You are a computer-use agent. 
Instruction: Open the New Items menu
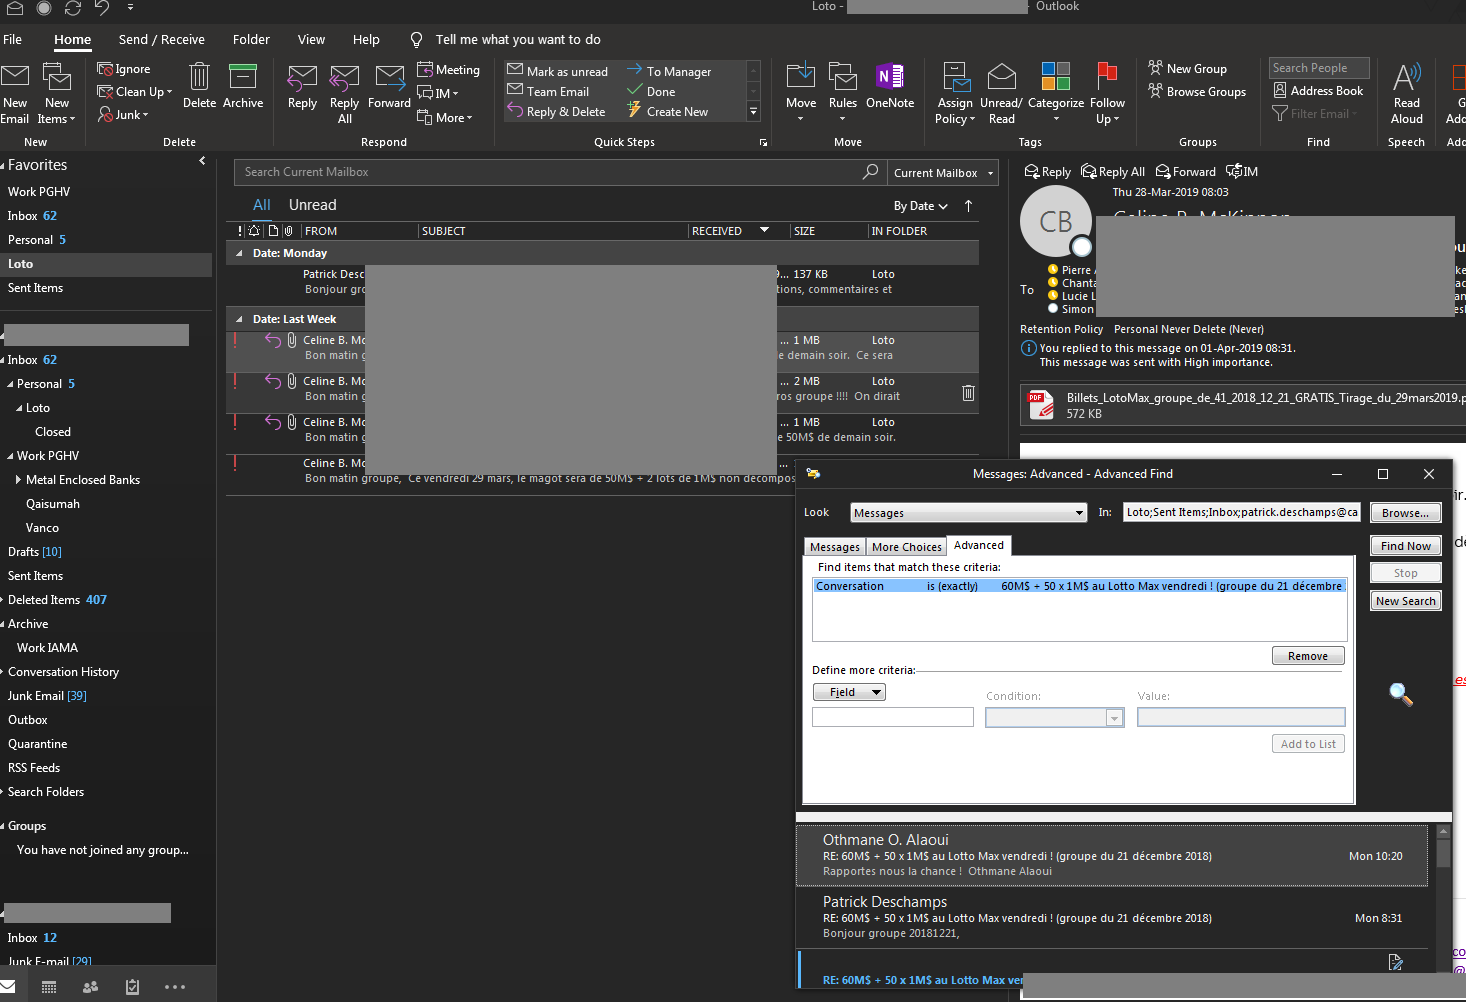point(57,93)
